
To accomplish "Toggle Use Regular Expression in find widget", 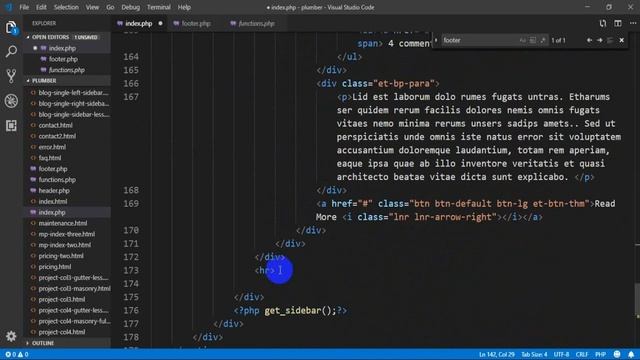I will (543, 40).
